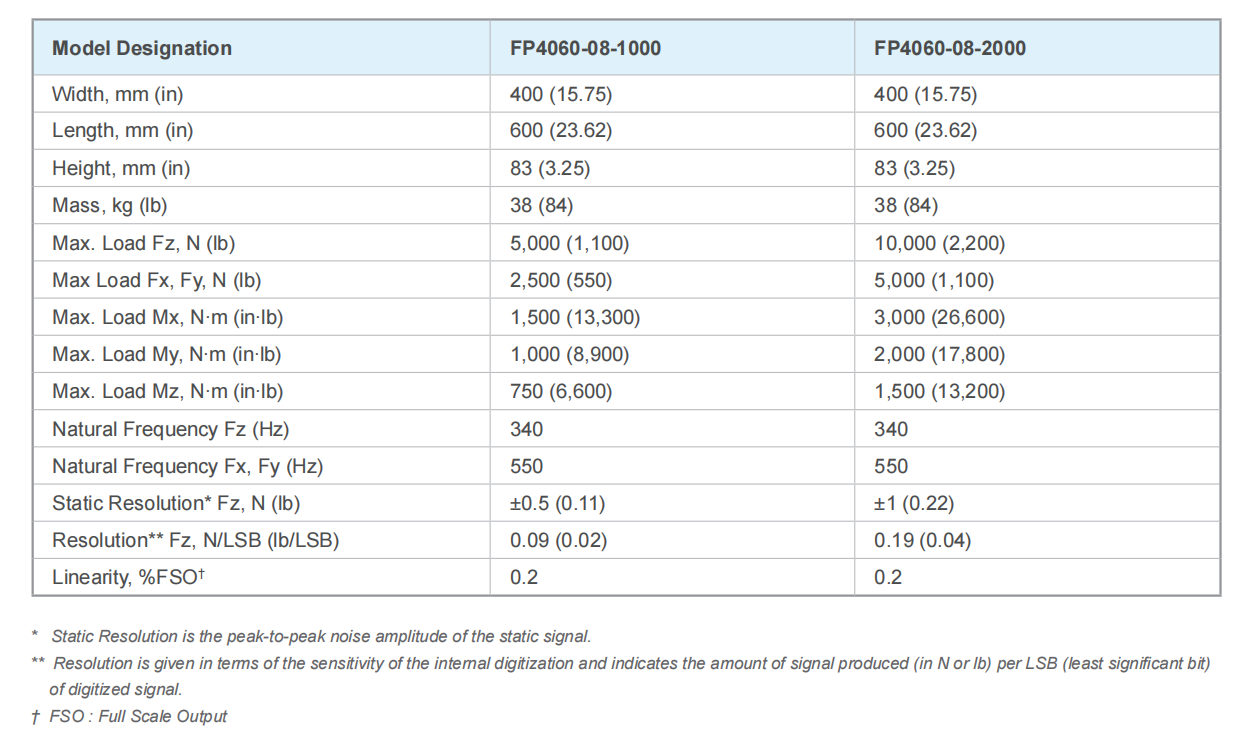The image size is (1243, 743).
Task: Click the Length, mm (in) row label
Action: (x=123, y=131)
